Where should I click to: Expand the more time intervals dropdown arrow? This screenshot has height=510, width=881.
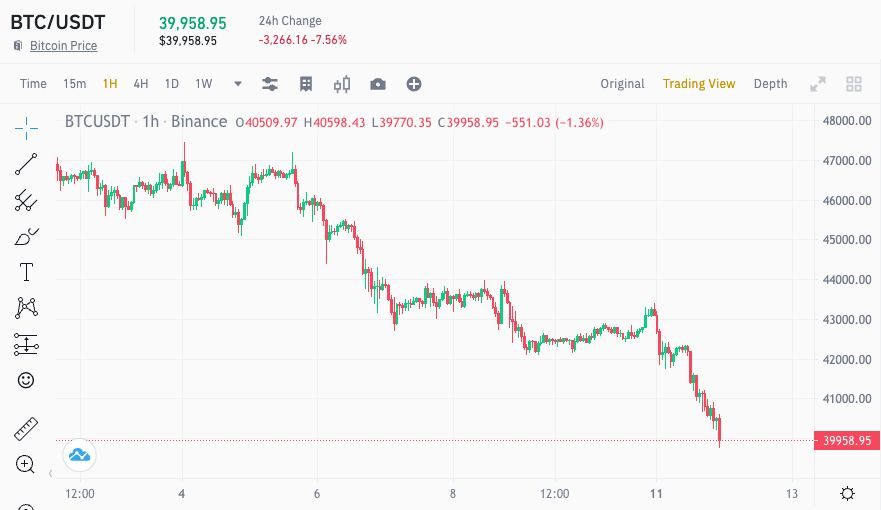[x=238, y=84]
